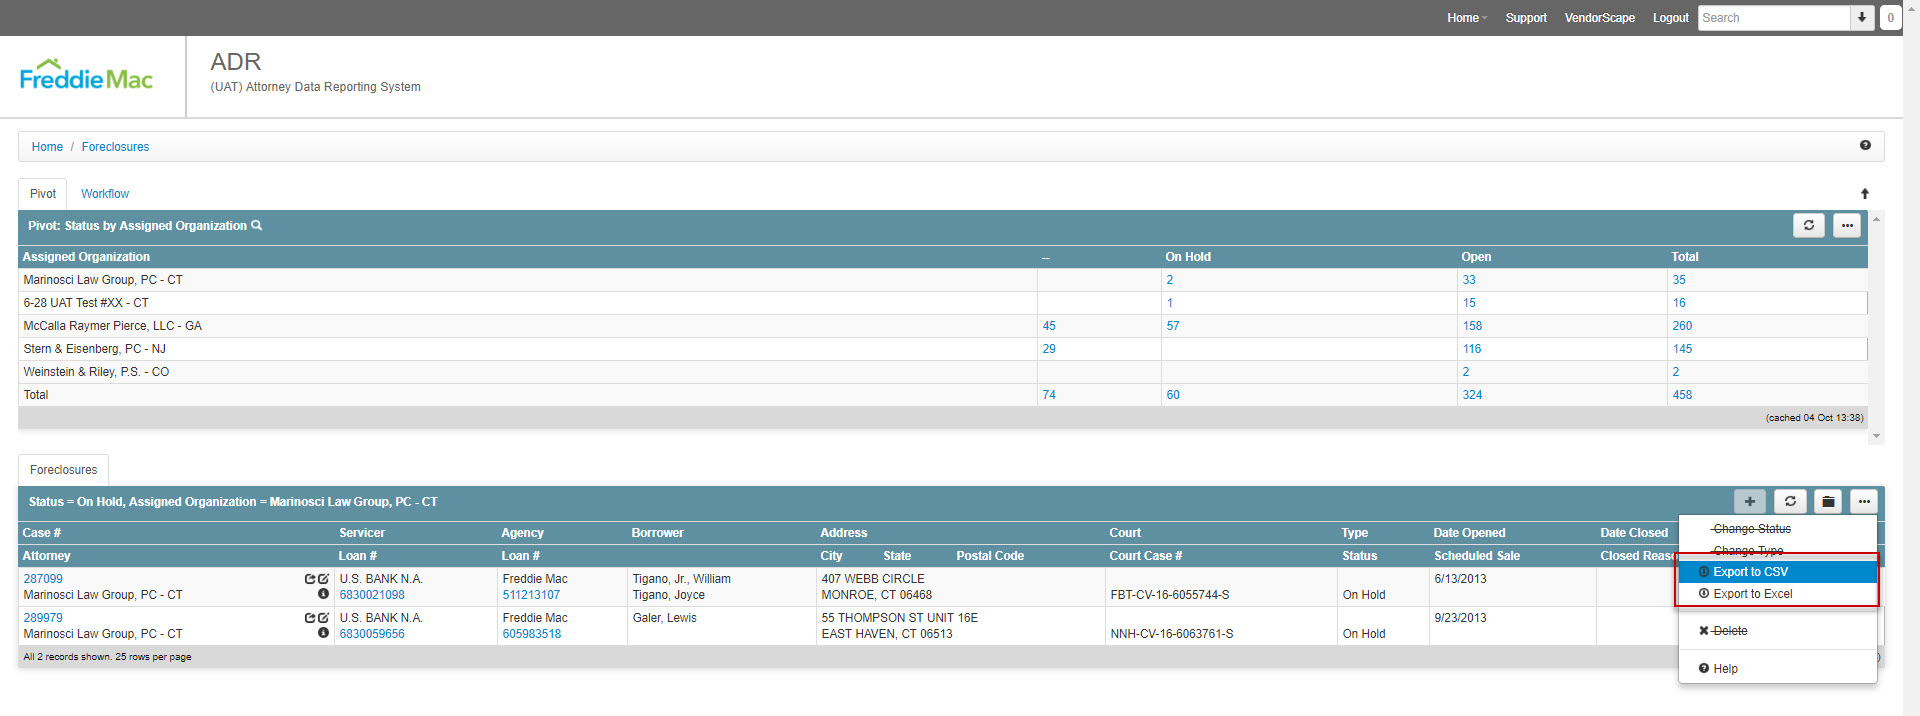Open the Pivot panel more-options button
This screenshot has width=1920, height=716.
click(x=1847, y=226)
